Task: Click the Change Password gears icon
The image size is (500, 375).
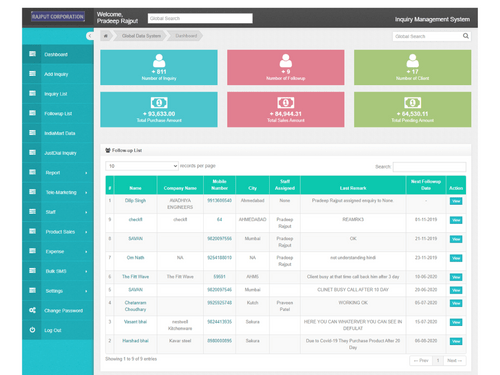Action: point(32,310)
